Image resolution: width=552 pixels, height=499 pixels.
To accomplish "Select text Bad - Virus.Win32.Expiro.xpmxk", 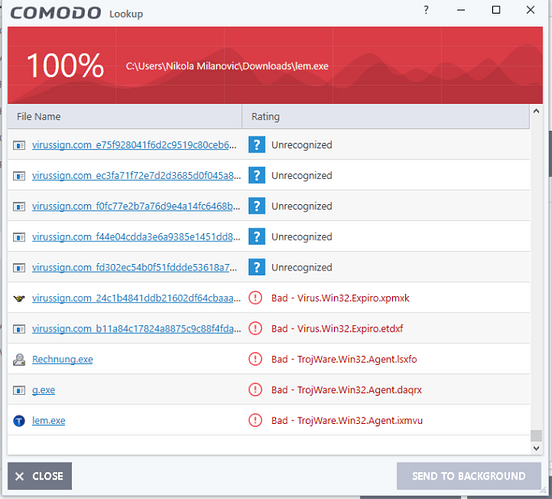I will coord(340,298).
